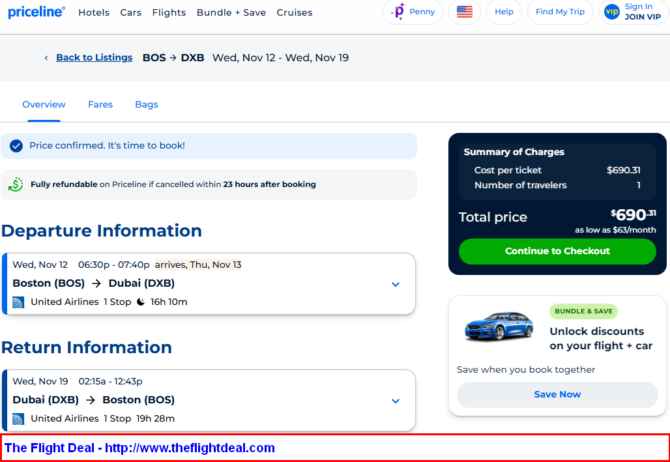The image size is (670, 462).
Task: Open the Hotels menu
Action: click(x=94, y=13)
